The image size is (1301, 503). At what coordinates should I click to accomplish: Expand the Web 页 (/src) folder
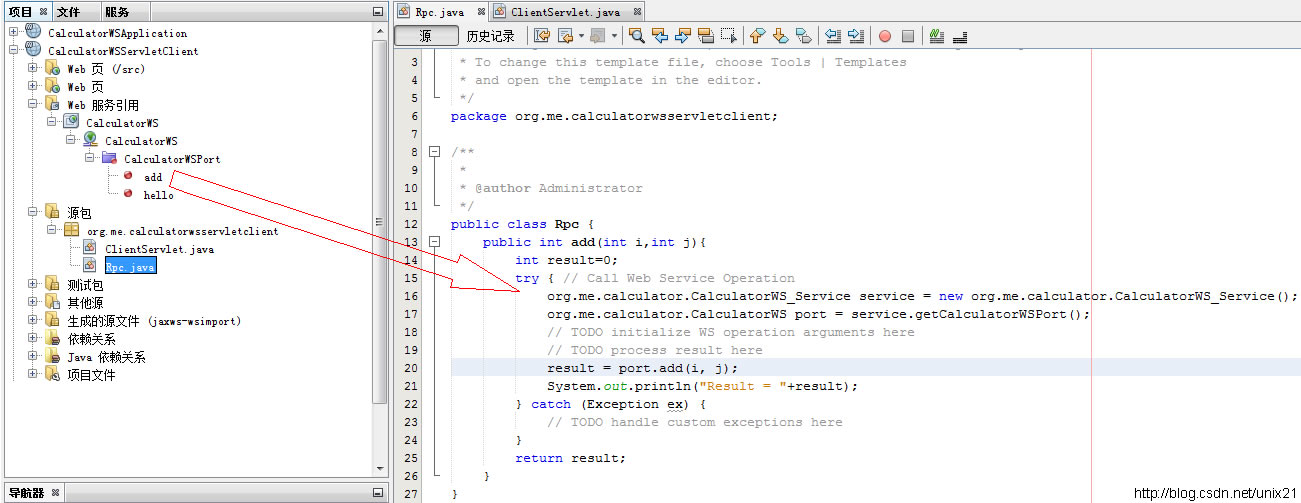coord(33,69)
